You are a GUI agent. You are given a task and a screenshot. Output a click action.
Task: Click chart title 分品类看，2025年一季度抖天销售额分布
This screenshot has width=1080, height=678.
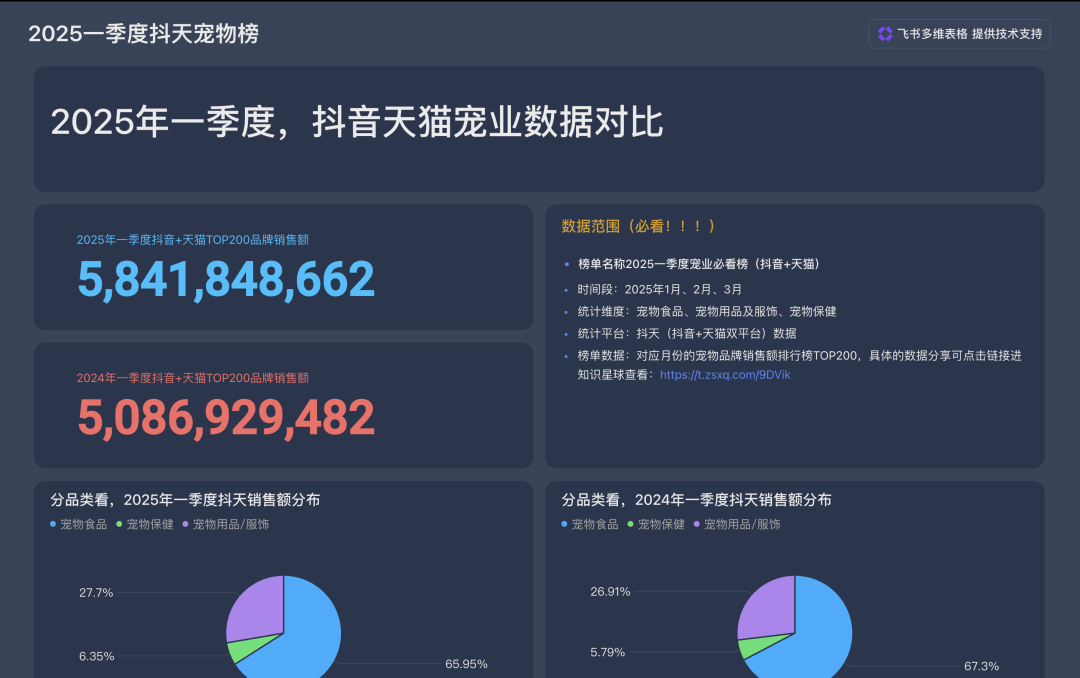pos(185,500)
